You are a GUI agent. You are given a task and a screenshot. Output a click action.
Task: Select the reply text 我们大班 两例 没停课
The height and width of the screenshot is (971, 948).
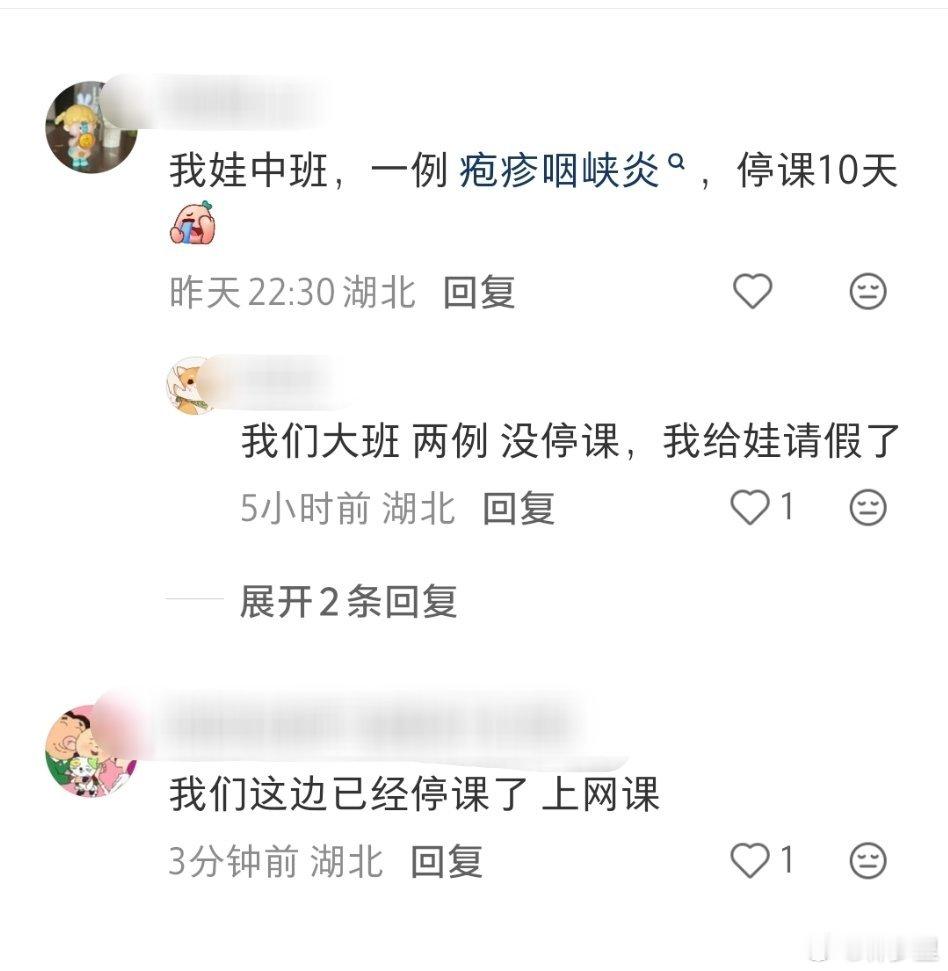pos(430,440)
